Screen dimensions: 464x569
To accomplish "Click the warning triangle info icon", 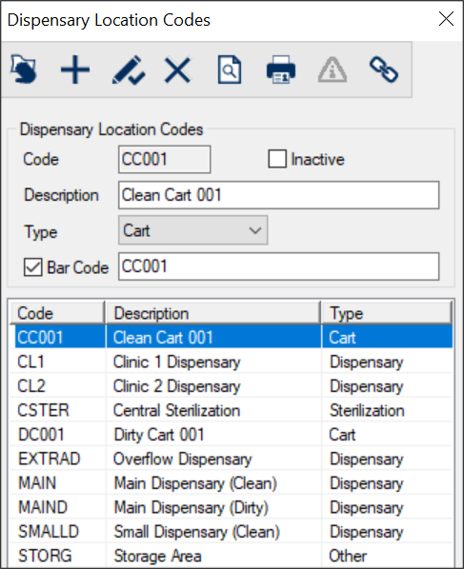I will coord(332,69).
